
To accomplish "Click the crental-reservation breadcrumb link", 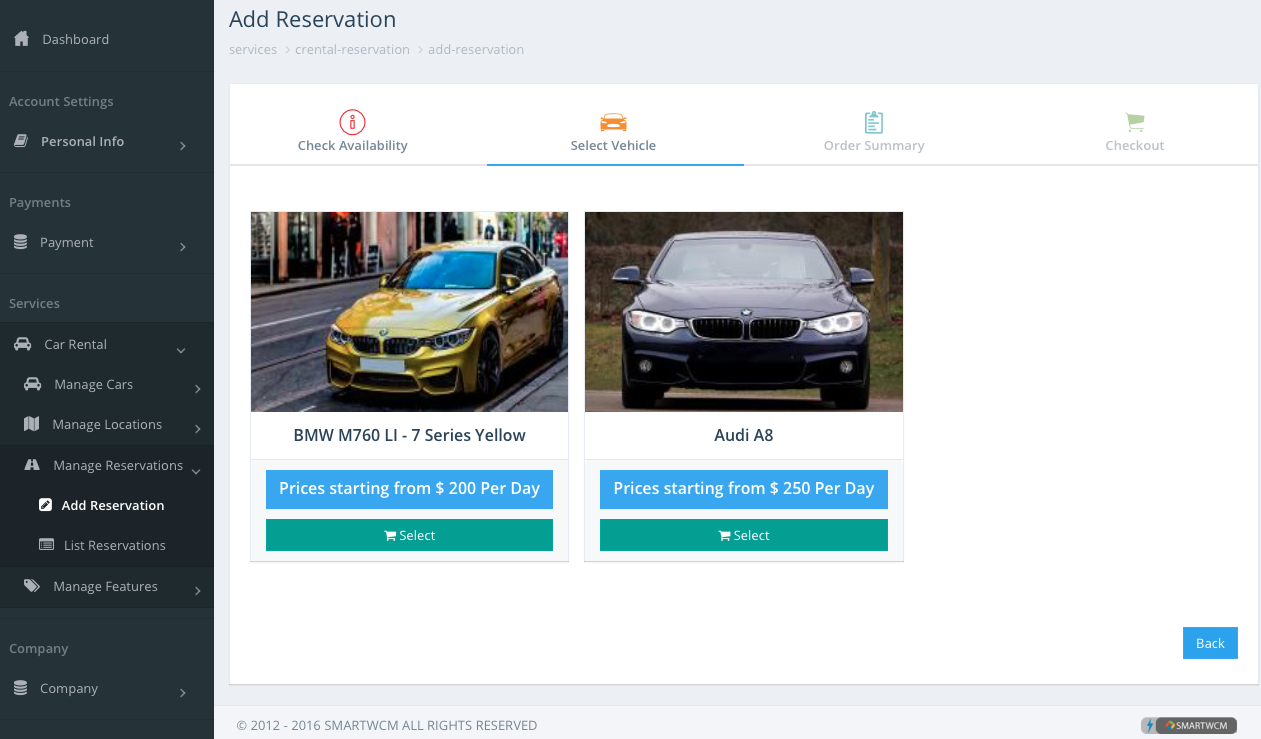I will click(352, 49).
